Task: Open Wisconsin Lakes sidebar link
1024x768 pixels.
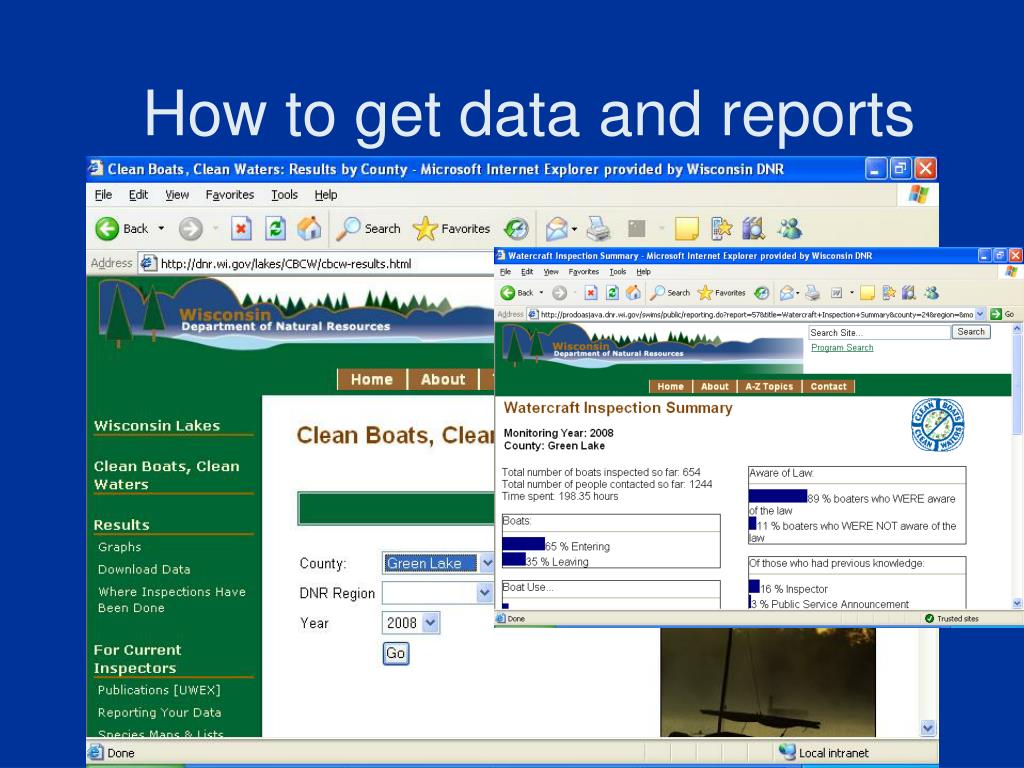Action: [157, 426]
